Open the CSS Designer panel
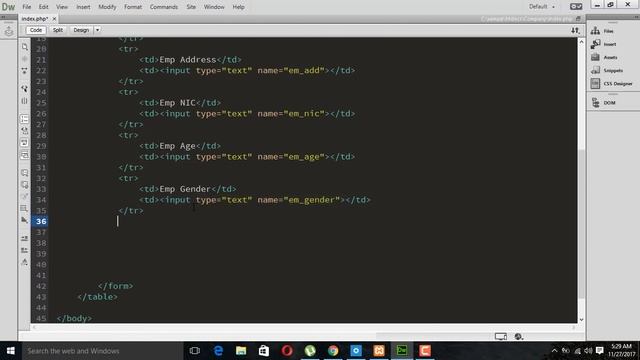Image resolution: width=640 pixels, height=360 pixels. pyautogui.click(x=611, y=84)
